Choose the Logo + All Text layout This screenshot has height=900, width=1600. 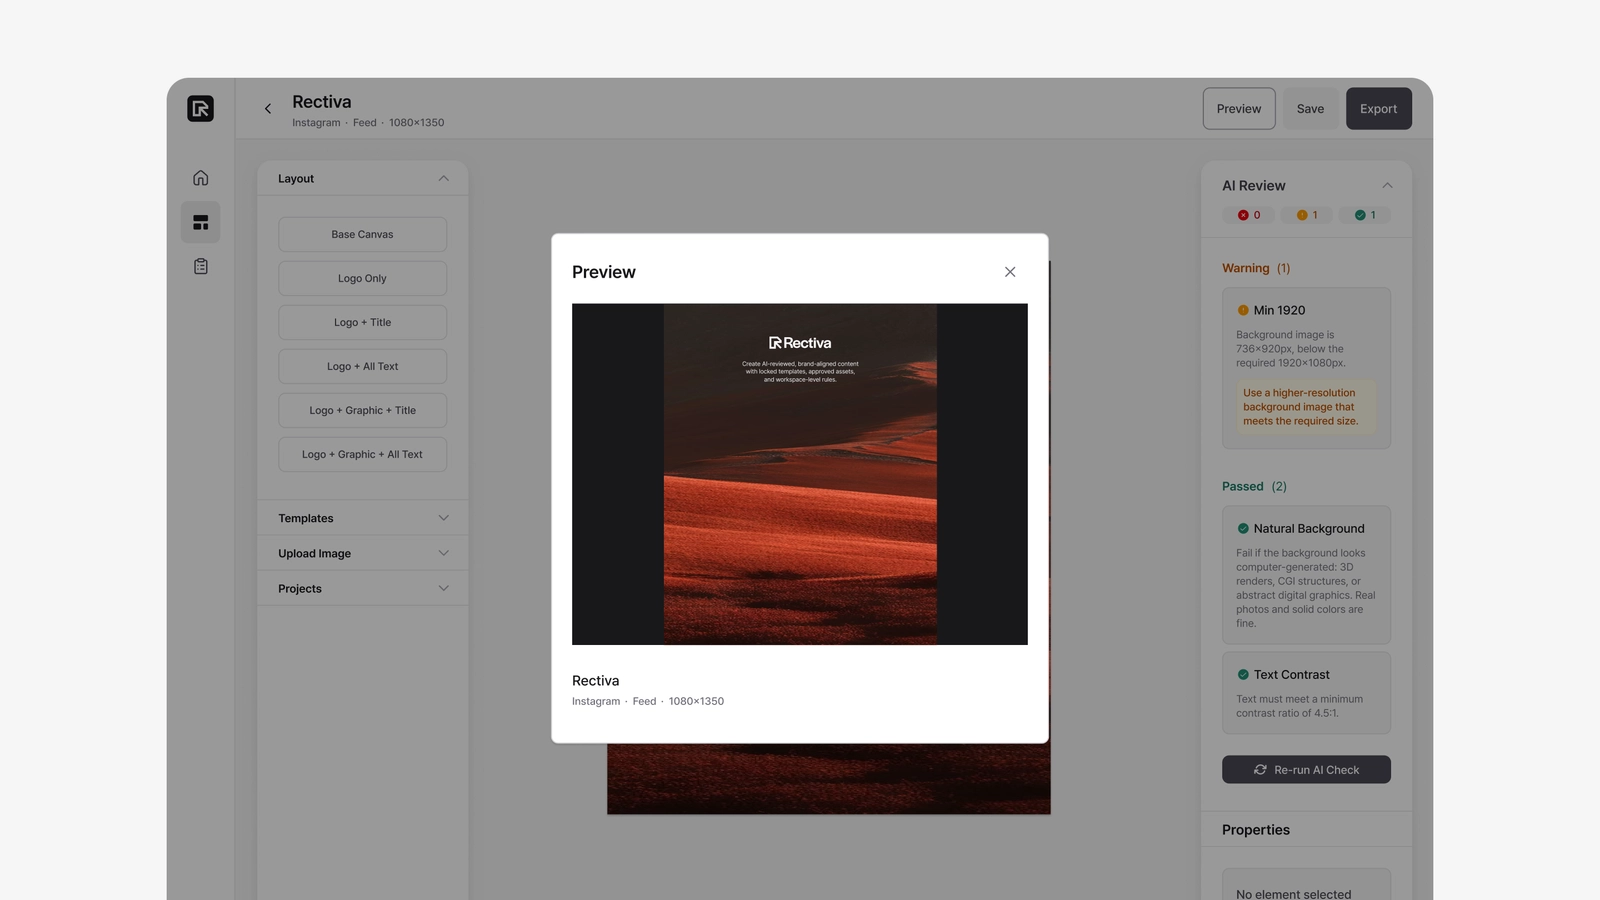(x=362, y=366)
